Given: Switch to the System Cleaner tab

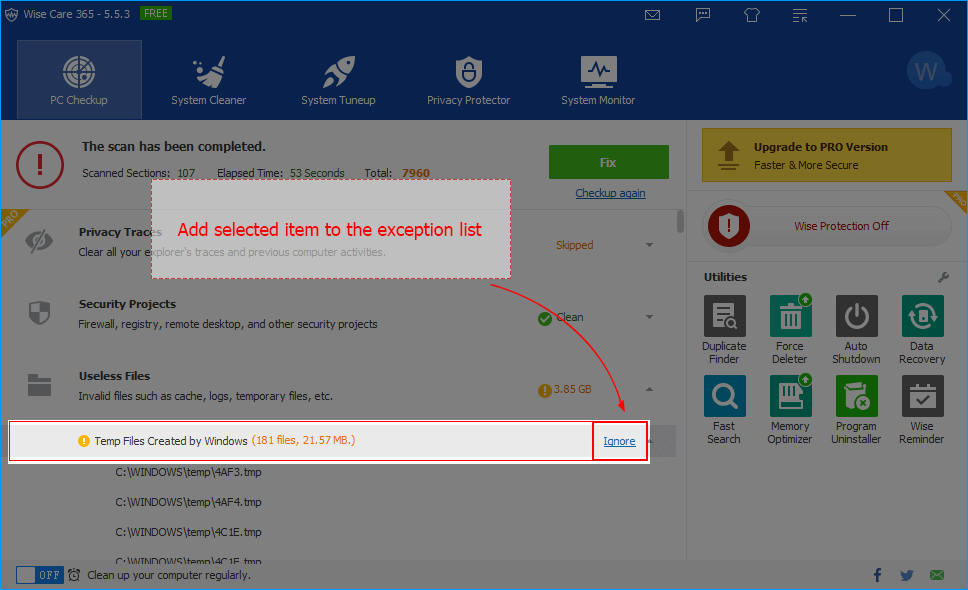Looking at the screenshot, I should [208, 80].
